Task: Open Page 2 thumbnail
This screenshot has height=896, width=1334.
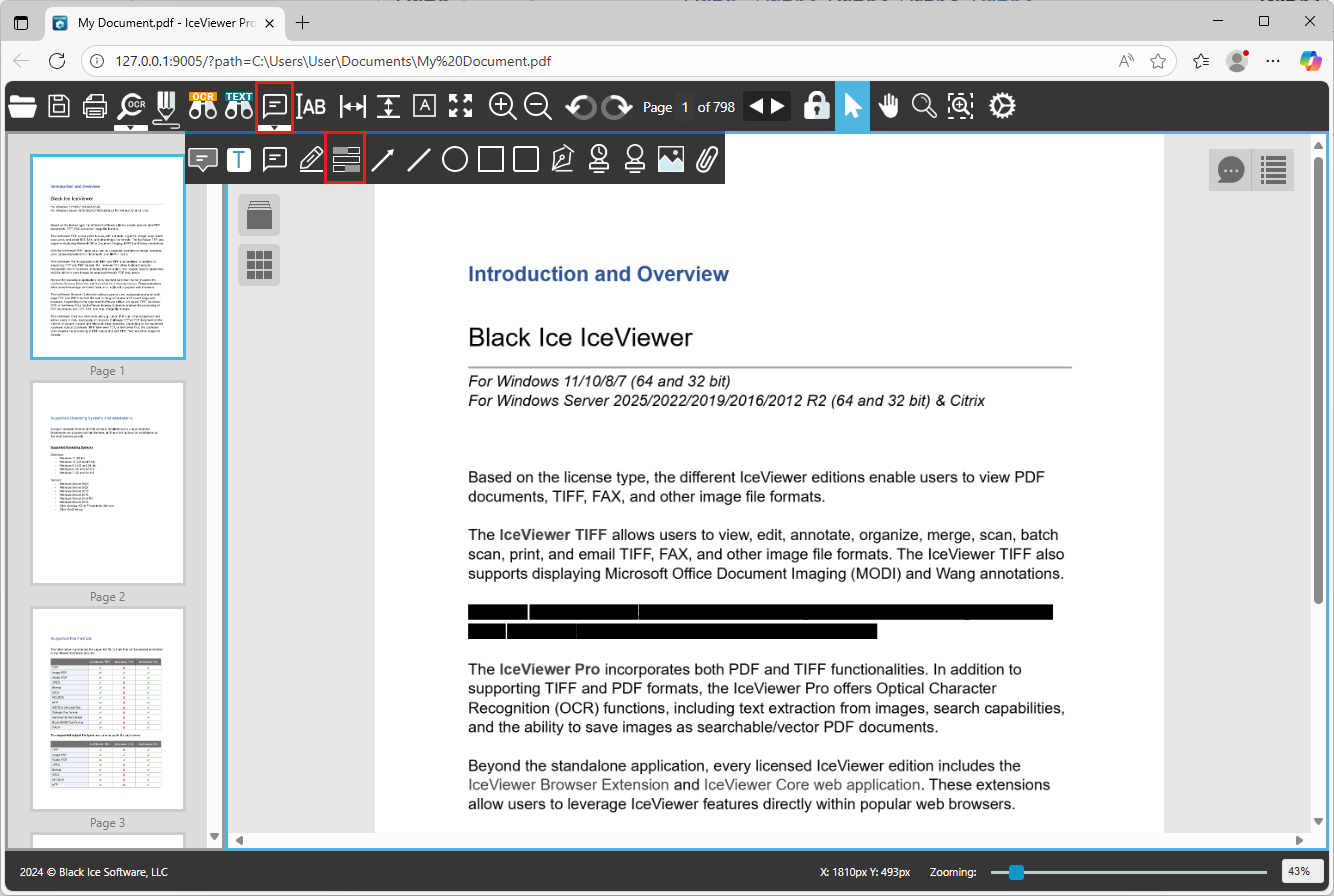Action: click(108, 483)
